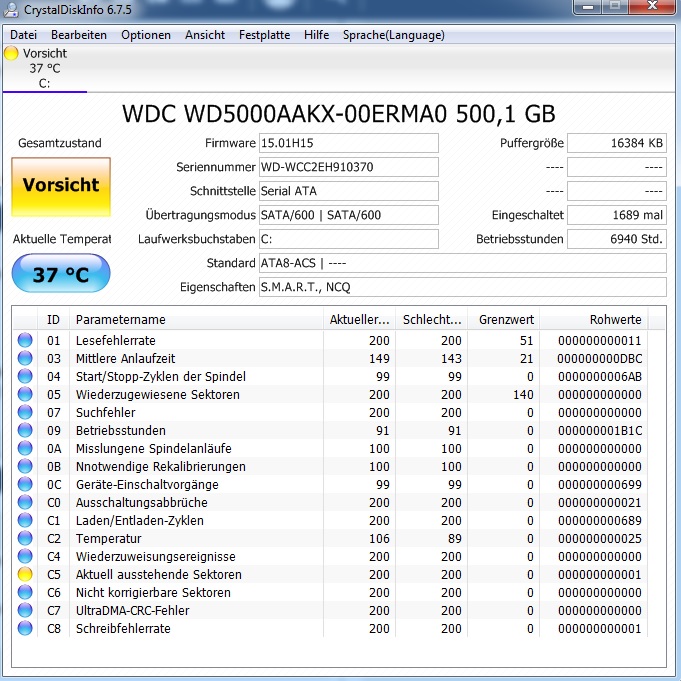
Task: Click the status circle for ID 09 Betriebsstunden
Action: tap(25, 430)
